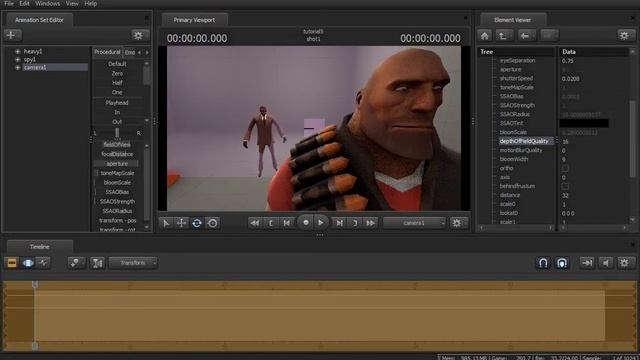
Task: Select the selection arrow manipulator tool
Action: click(x=166, y=223)
